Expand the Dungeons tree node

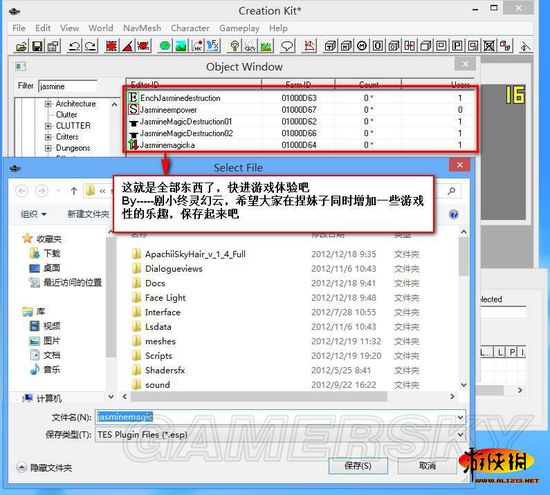[48, 148]
